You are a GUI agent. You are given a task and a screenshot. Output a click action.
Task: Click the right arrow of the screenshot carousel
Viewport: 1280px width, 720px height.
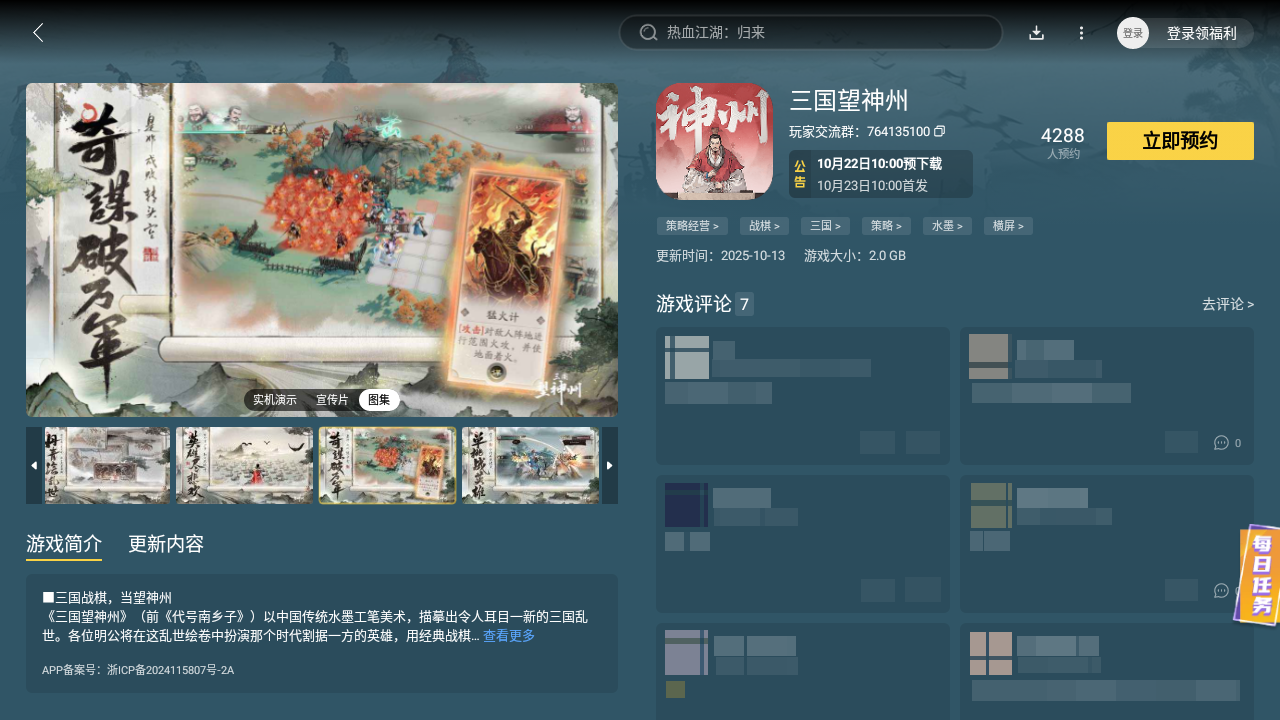[610, 465]
